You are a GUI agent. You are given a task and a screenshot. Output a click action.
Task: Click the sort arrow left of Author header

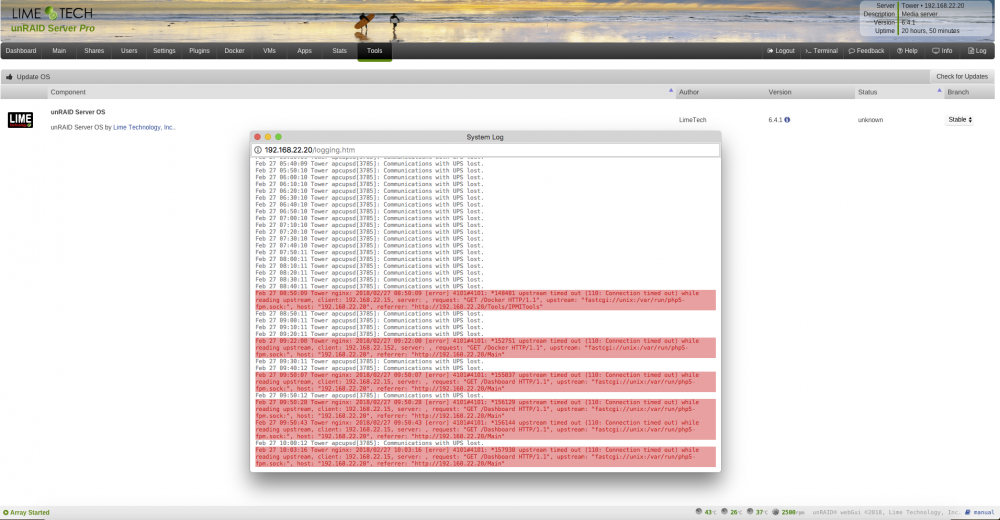tap(671, 91)
